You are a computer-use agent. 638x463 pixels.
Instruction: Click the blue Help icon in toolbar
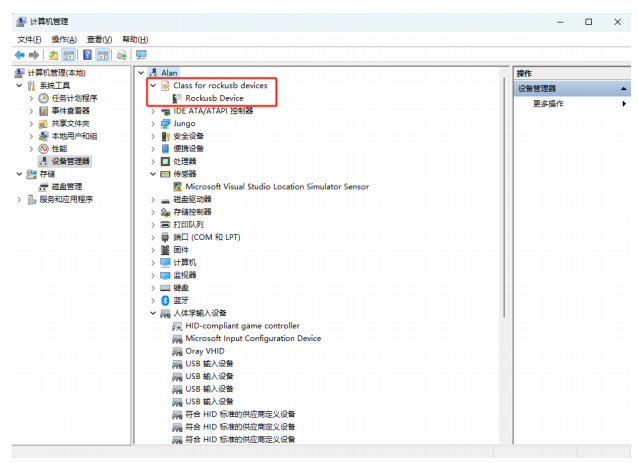[x=87, y=54]
